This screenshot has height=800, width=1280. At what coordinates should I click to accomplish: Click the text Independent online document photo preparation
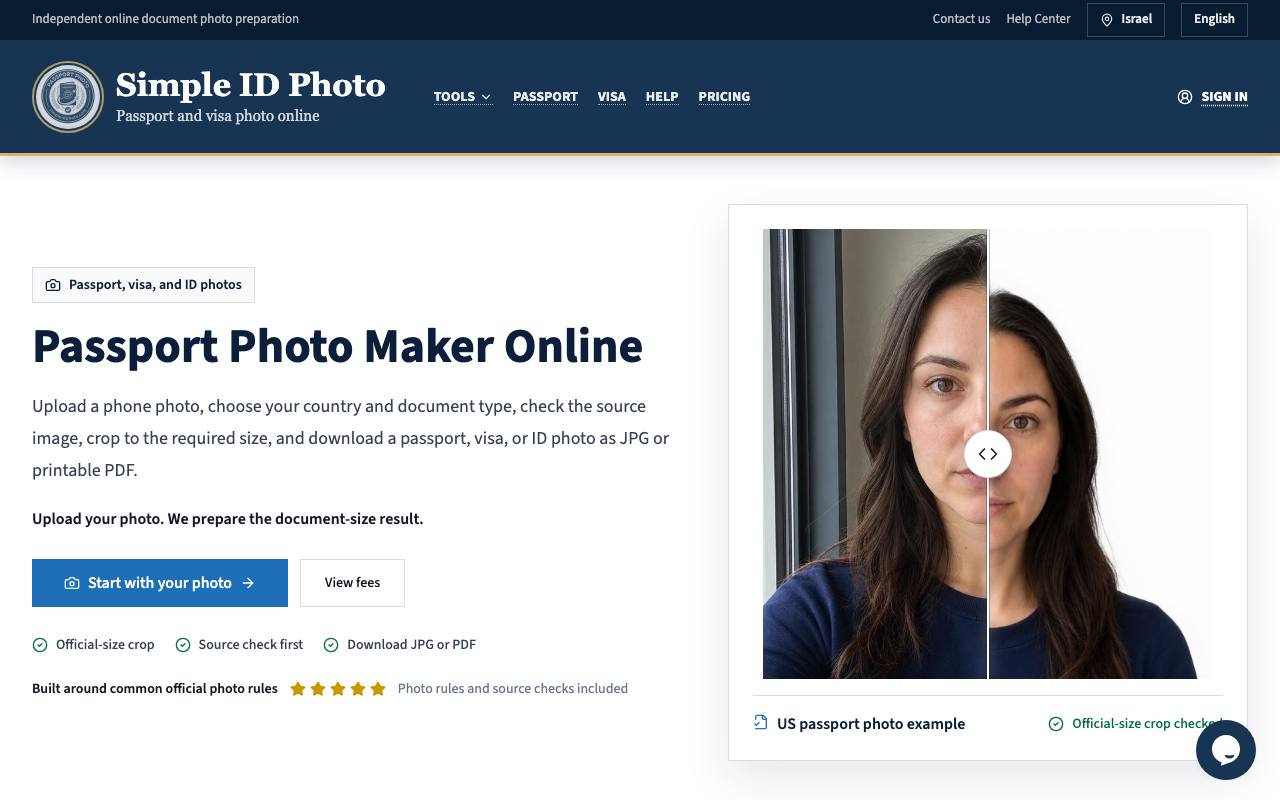pyautogui.click(x=165, y=19)
